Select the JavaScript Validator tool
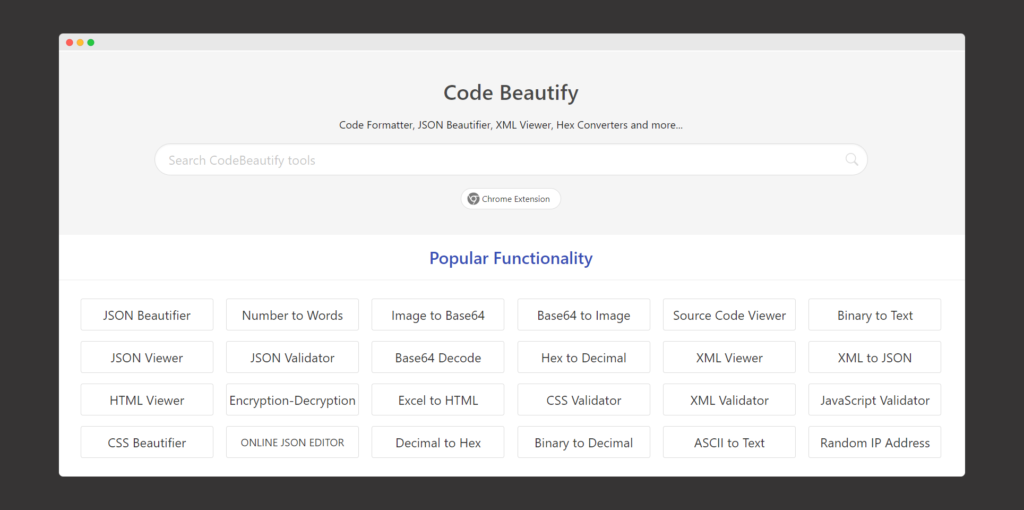This screenshot has height=510, width=1024. pos(874,400)
